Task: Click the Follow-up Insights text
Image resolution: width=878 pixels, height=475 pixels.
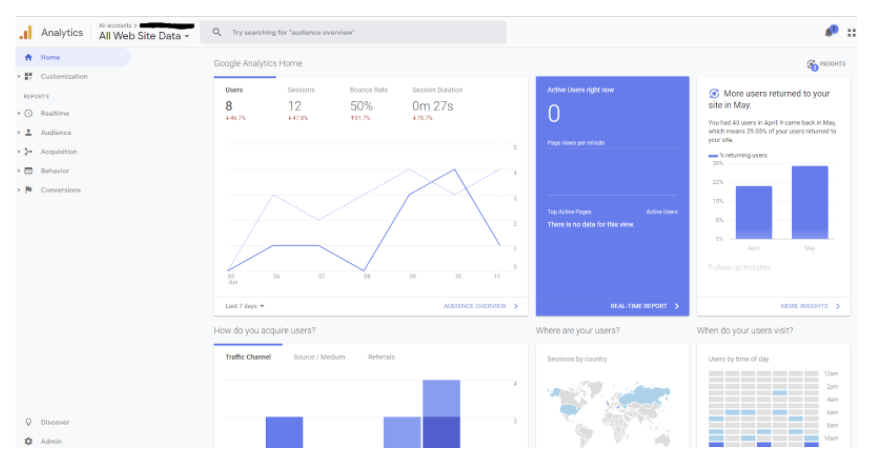Action: [x=739, y=267]
